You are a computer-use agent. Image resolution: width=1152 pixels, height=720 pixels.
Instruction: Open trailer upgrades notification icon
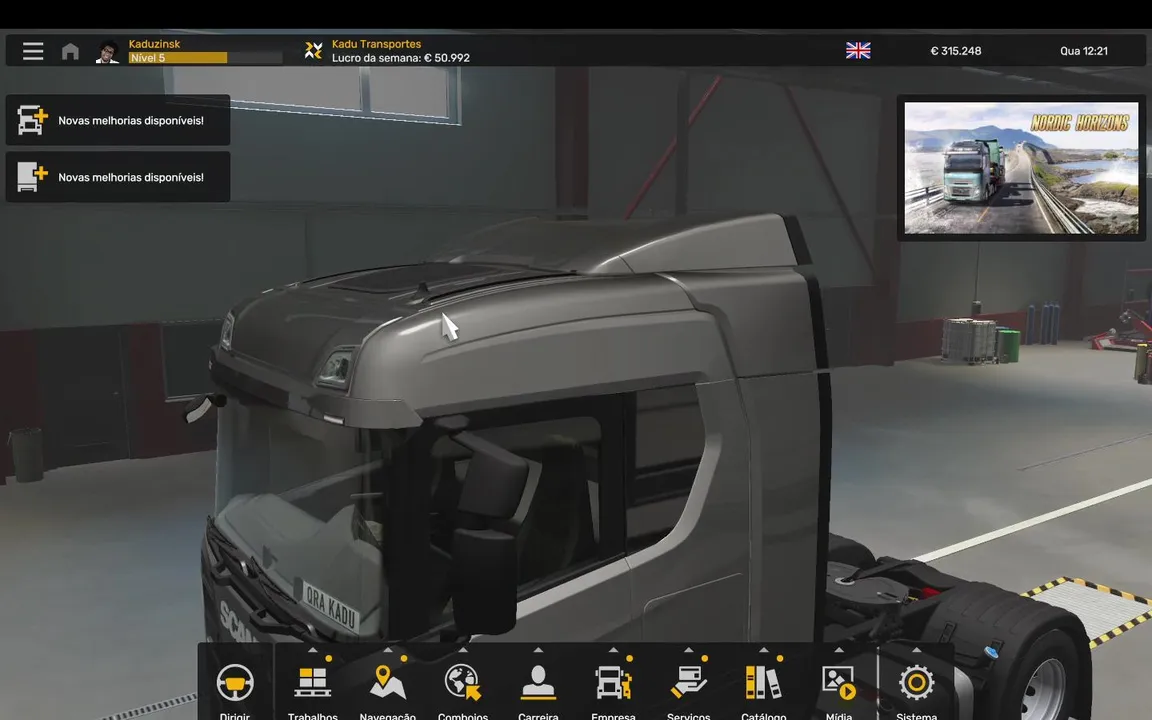[32, 176]
